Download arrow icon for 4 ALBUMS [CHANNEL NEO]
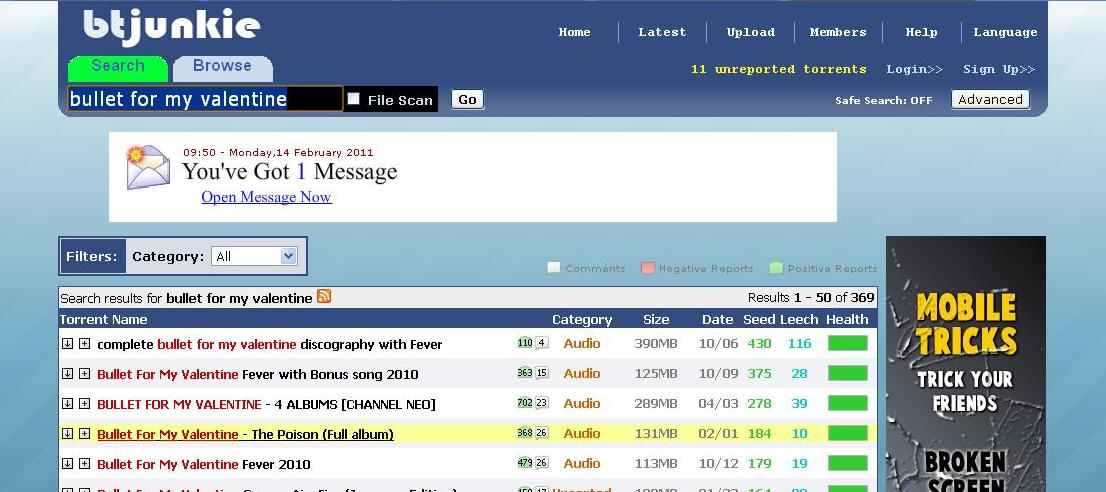This screenshot has width=1106, height=492. [x=67, y=404]
